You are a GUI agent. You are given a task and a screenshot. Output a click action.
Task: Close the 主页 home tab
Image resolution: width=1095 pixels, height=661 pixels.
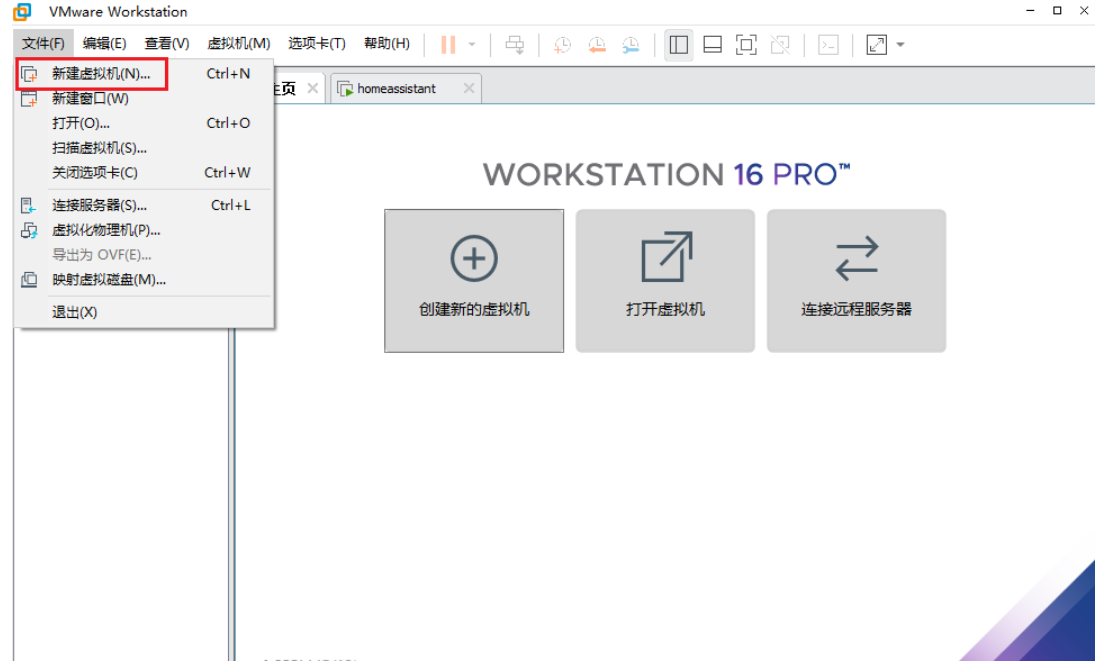point(313,88)
